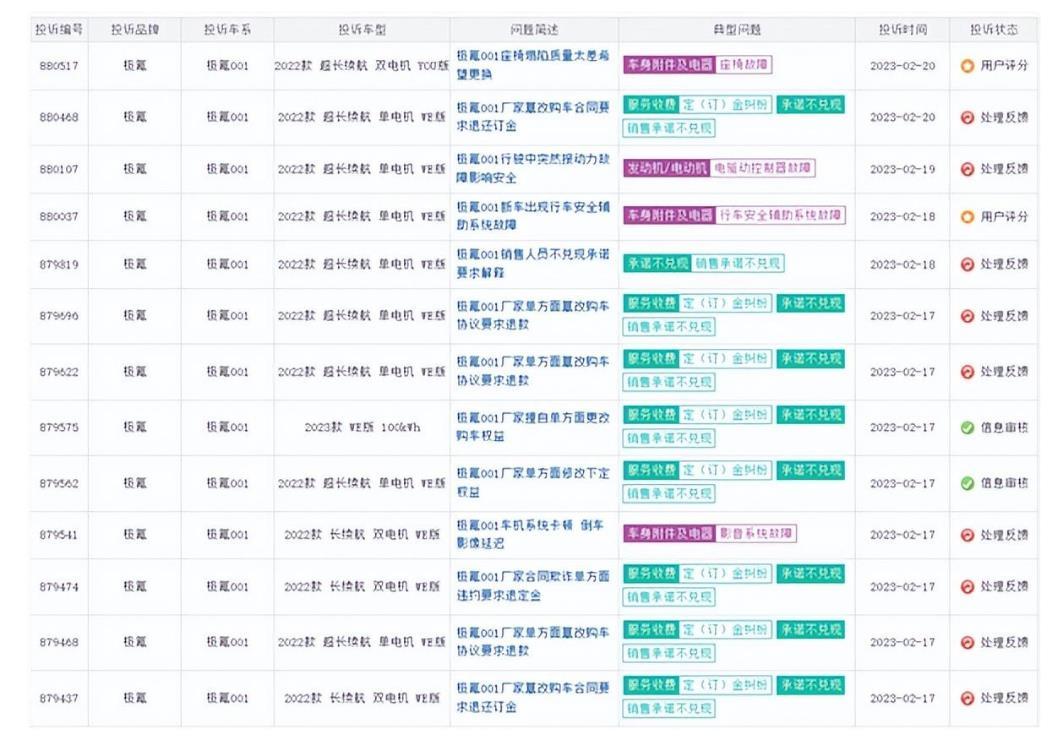Open the 车机系统卡顿 倒车影像延迟 link

[x=530, y=534]
